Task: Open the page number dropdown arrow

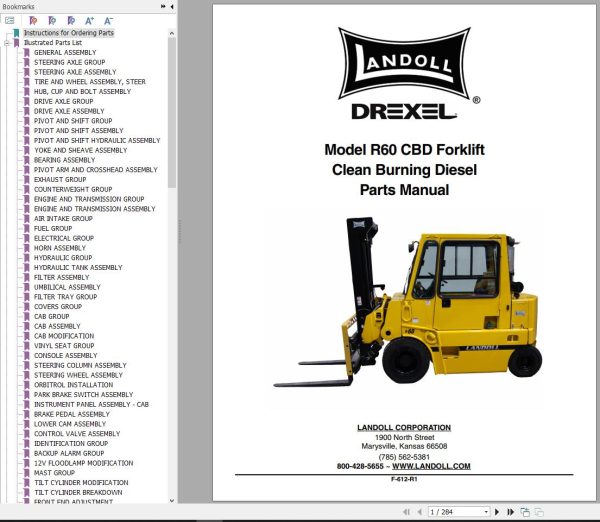Action: 486,512
